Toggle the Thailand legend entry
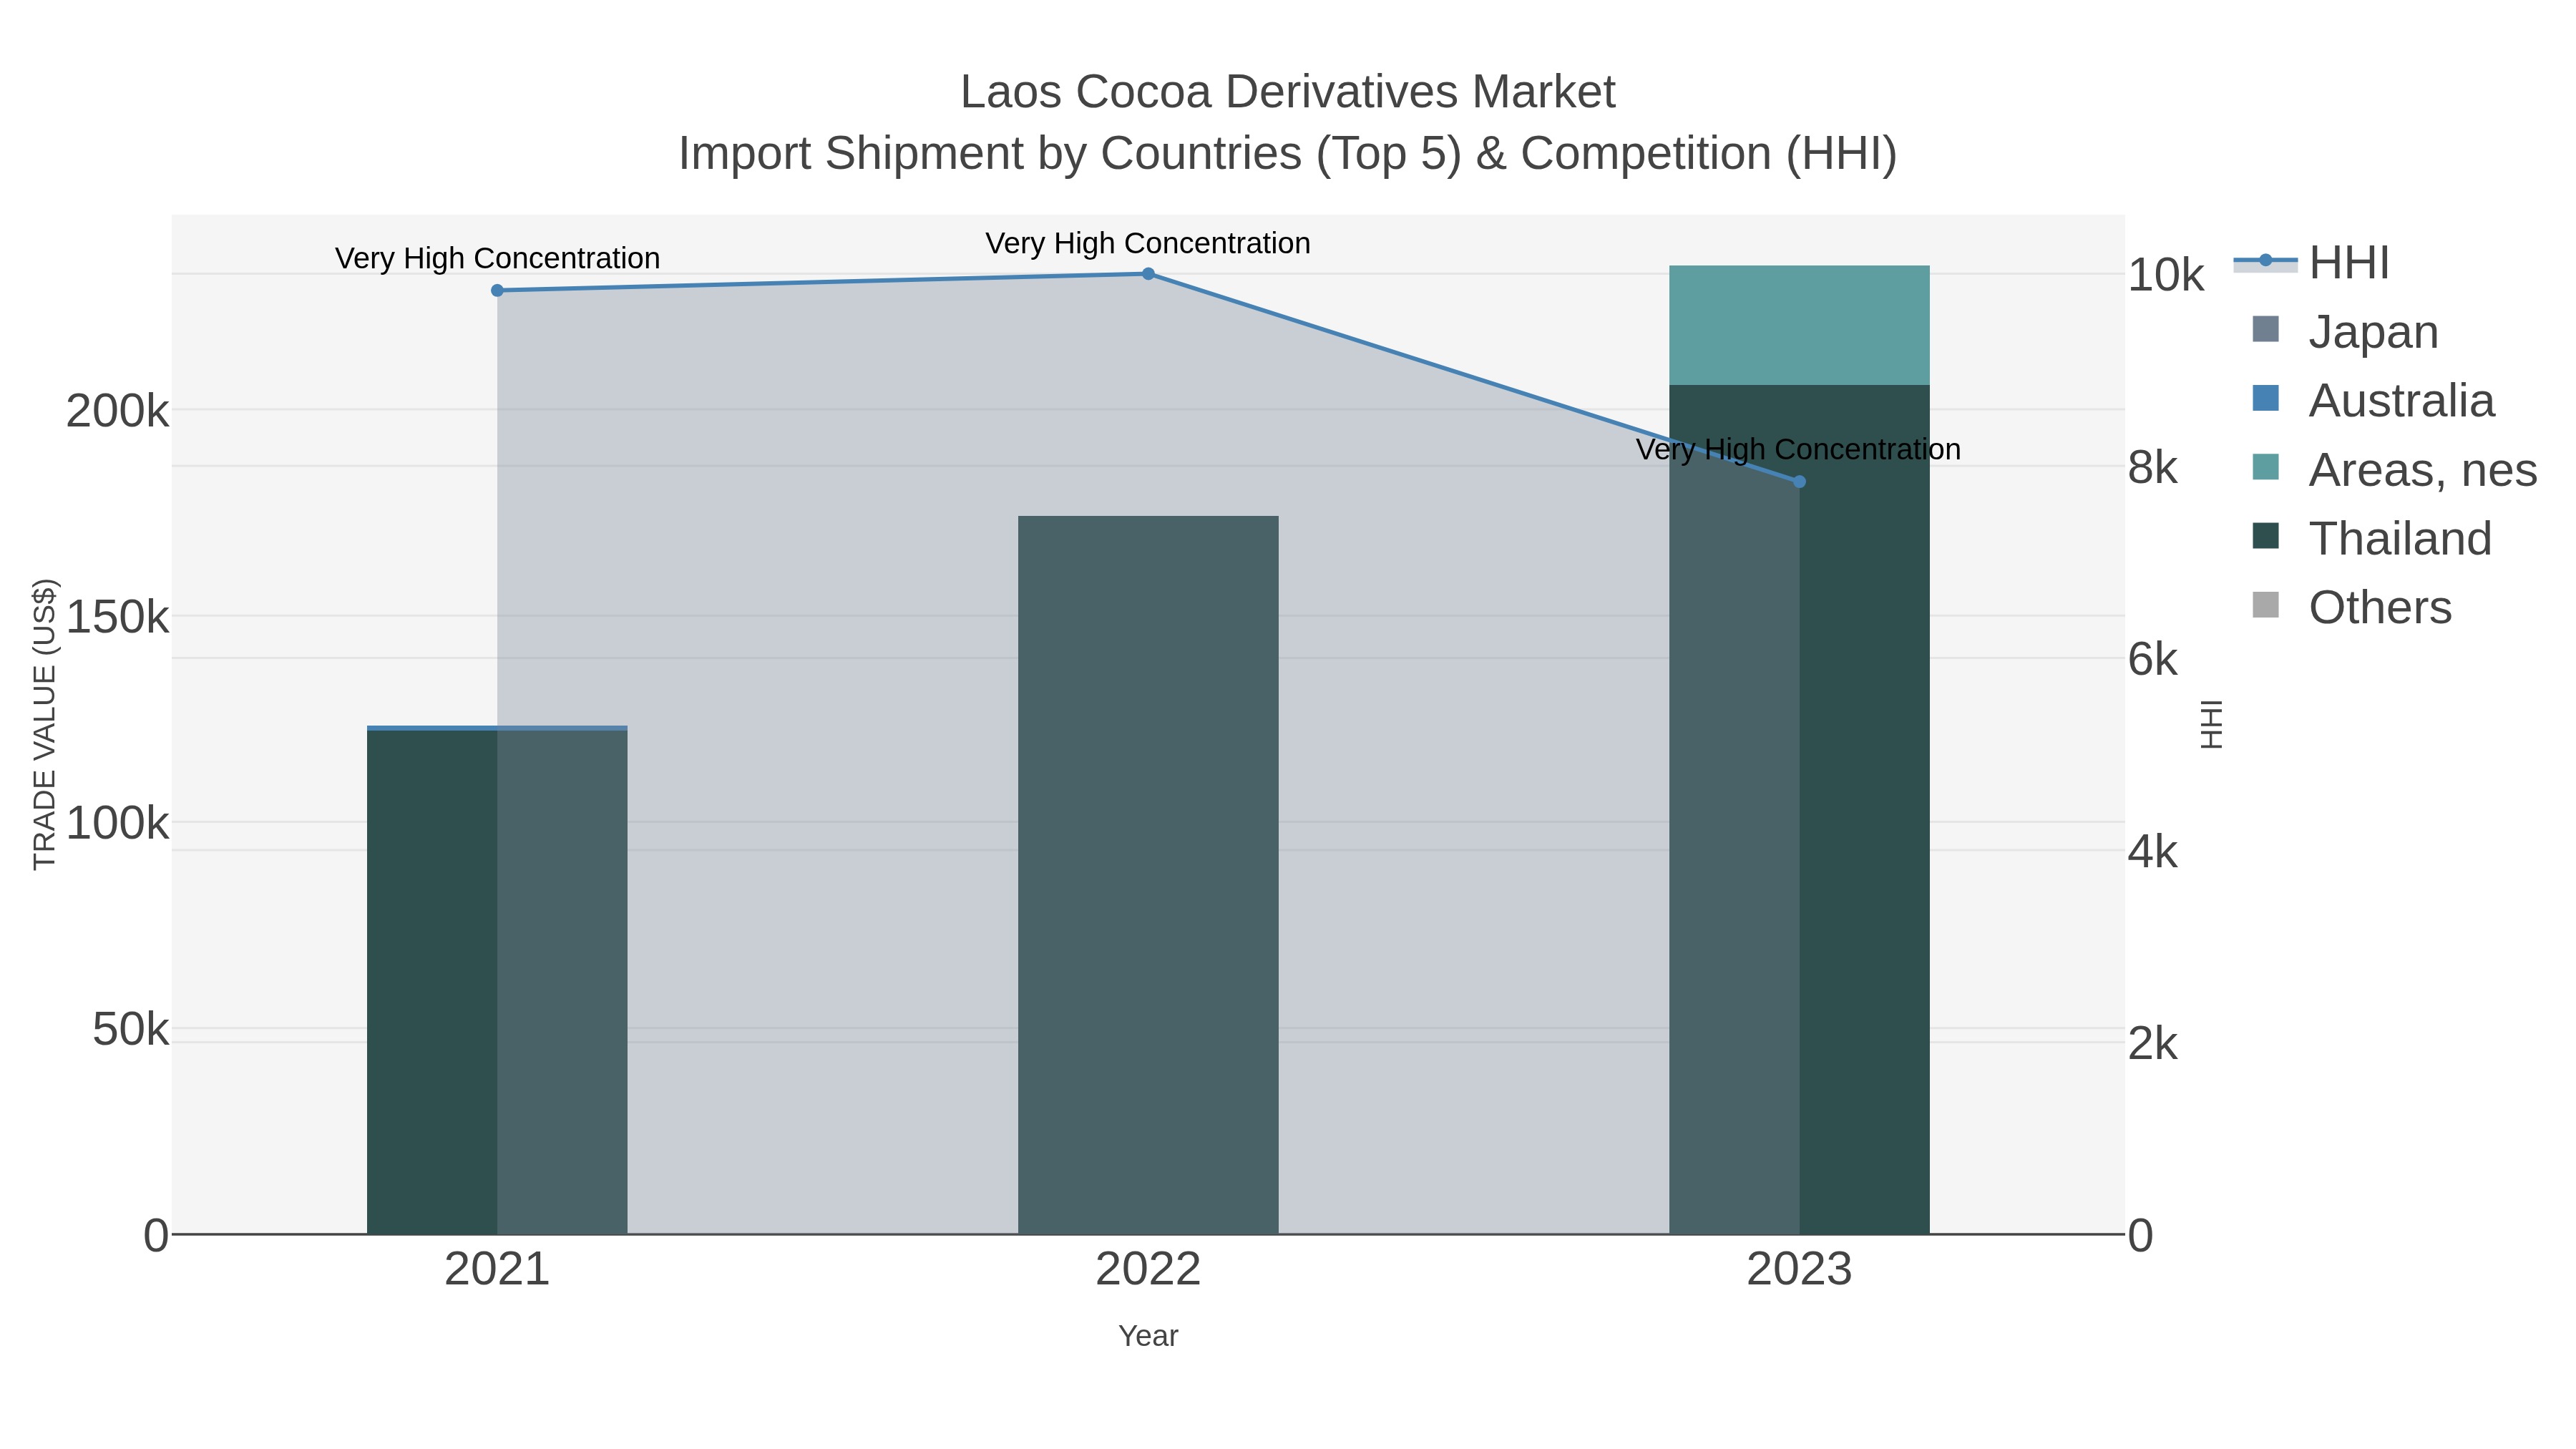 2371,538
